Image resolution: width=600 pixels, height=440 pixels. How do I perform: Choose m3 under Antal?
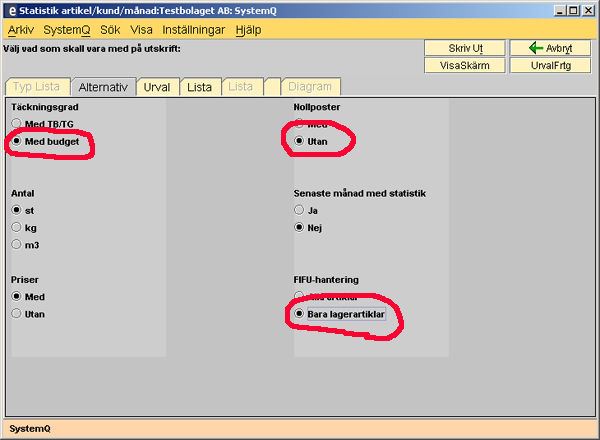click(x=17, y=244)
